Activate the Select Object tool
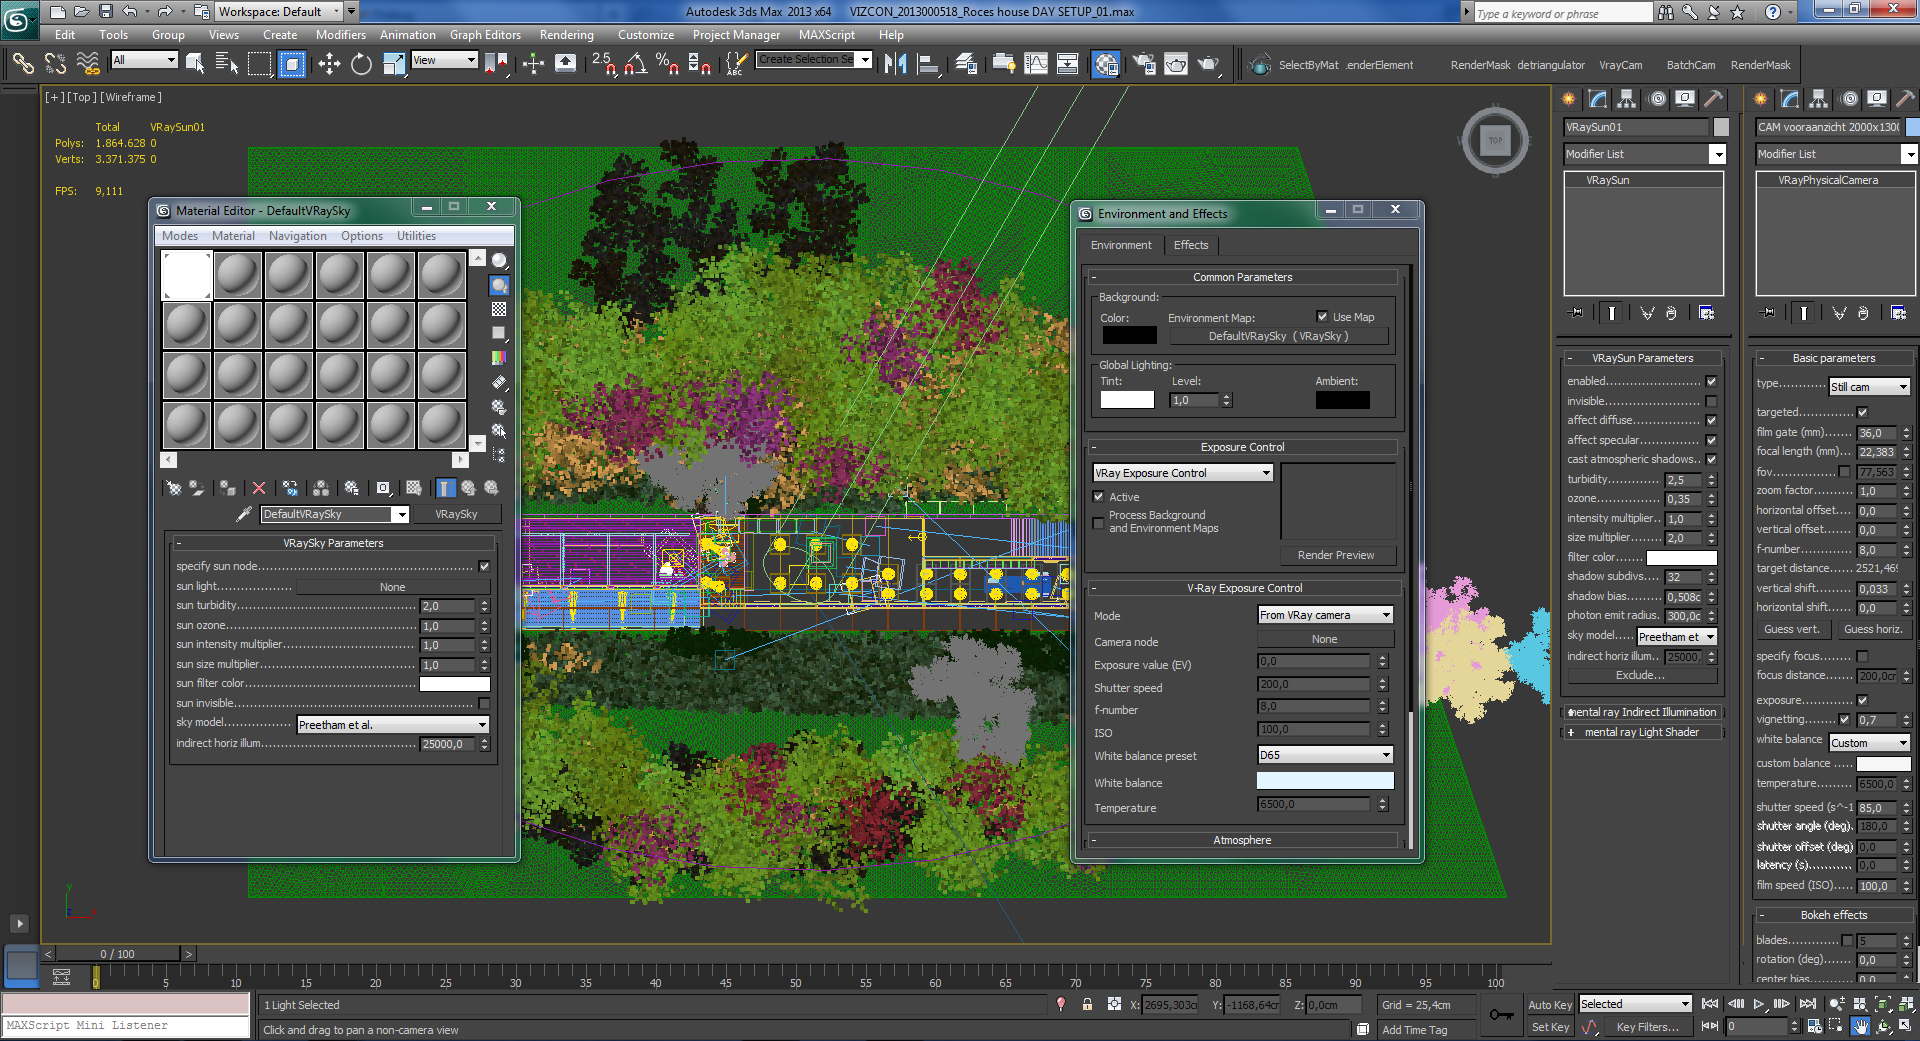This screenshot has width=1920, height=1041. 195,64
